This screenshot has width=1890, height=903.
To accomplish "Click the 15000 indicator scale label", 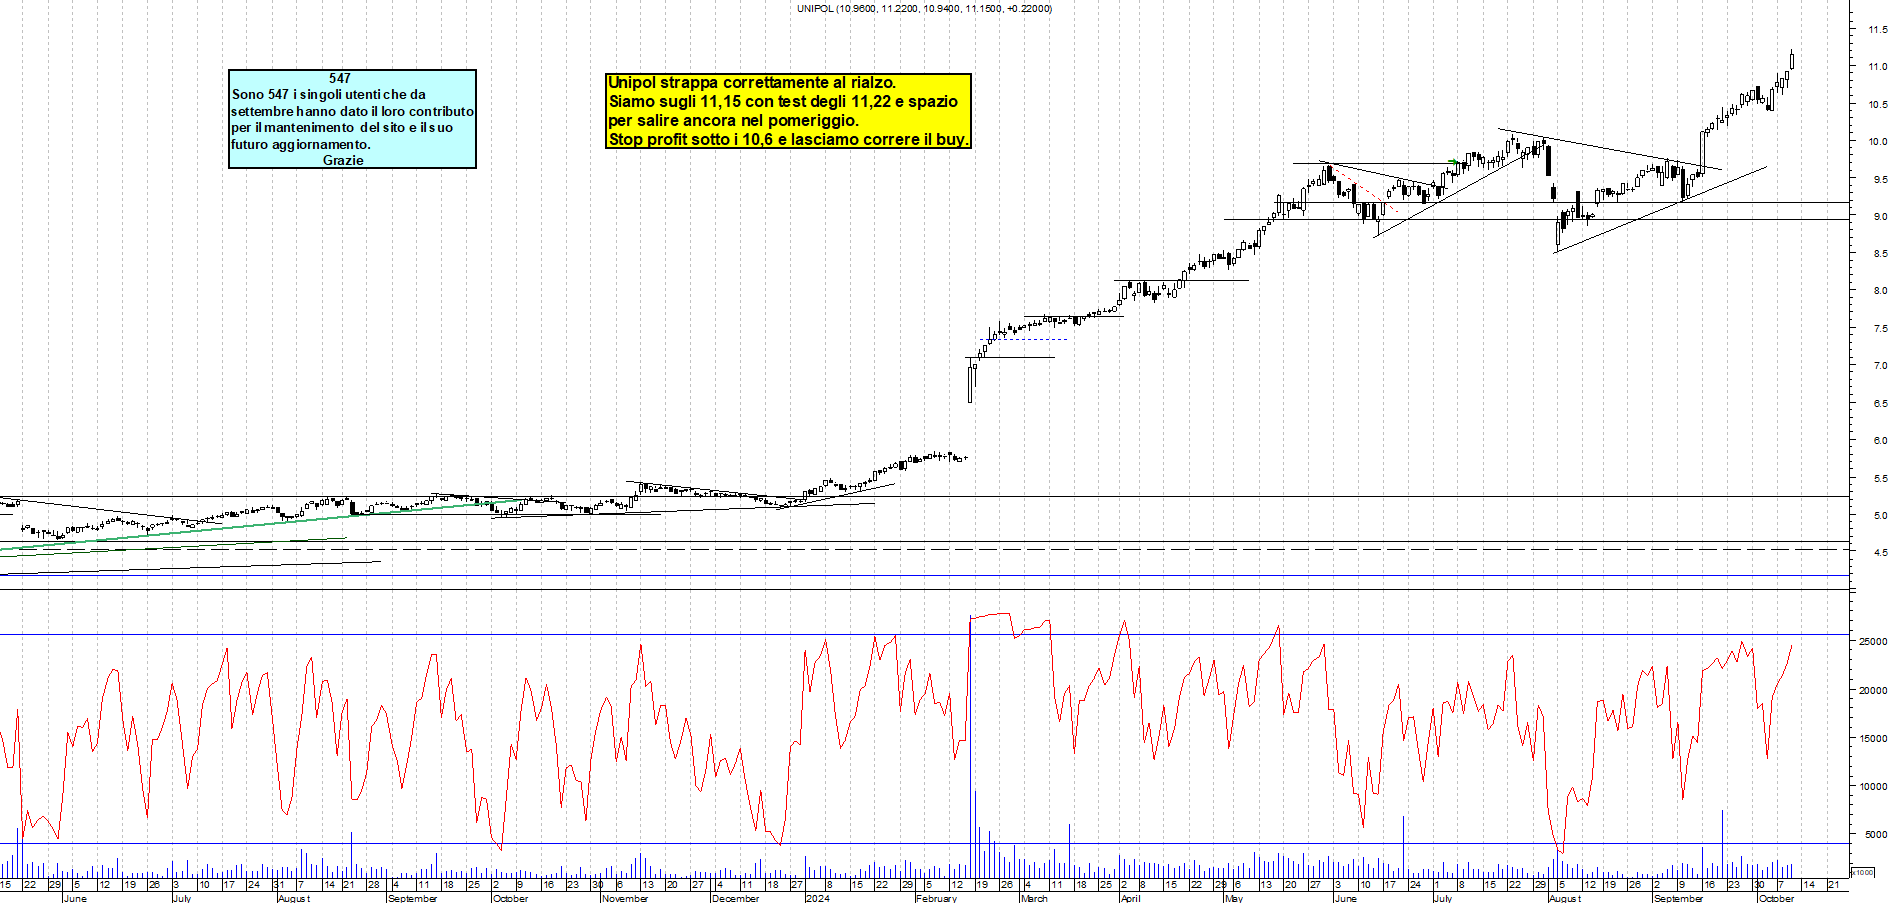I will point(1873,738).
